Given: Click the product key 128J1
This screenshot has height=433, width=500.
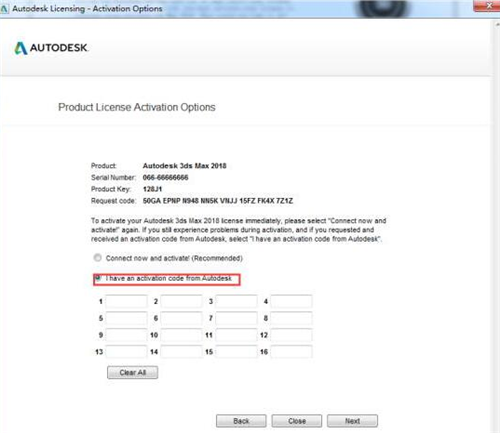Looking at the screenshot, I should click(152, 189).
